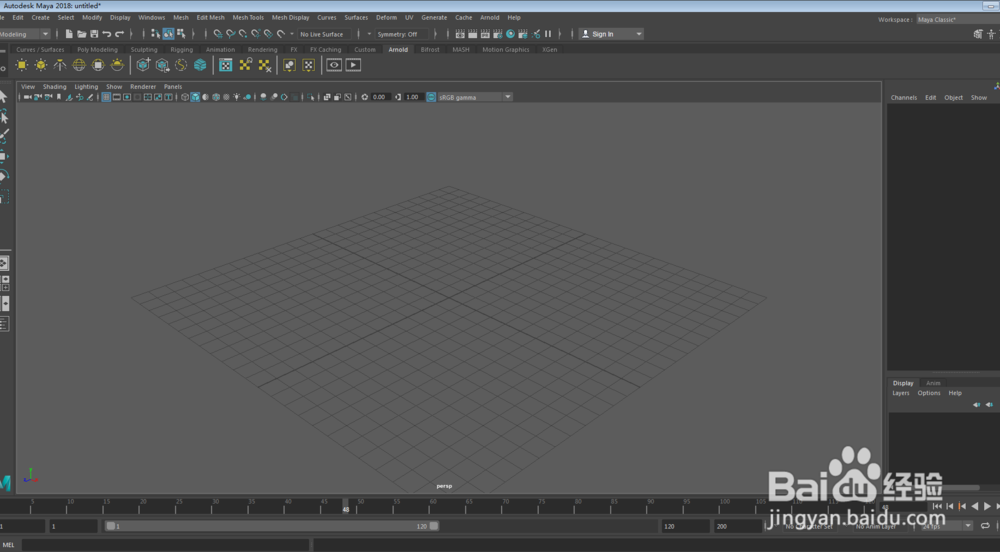Image resolution: width=1000 pixels, height=552 pixels.
Task: Toggle select by object type mode
Action: tap(168, 34)
